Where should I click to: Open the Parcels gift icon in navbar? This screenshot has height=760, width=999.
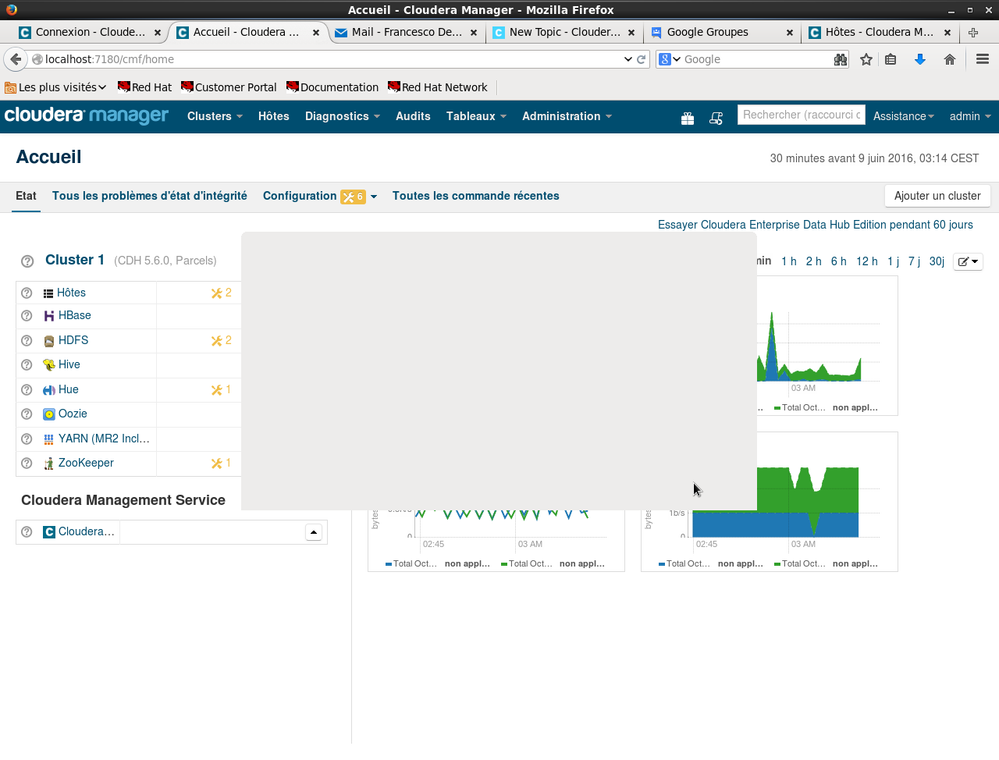point(687,117)
